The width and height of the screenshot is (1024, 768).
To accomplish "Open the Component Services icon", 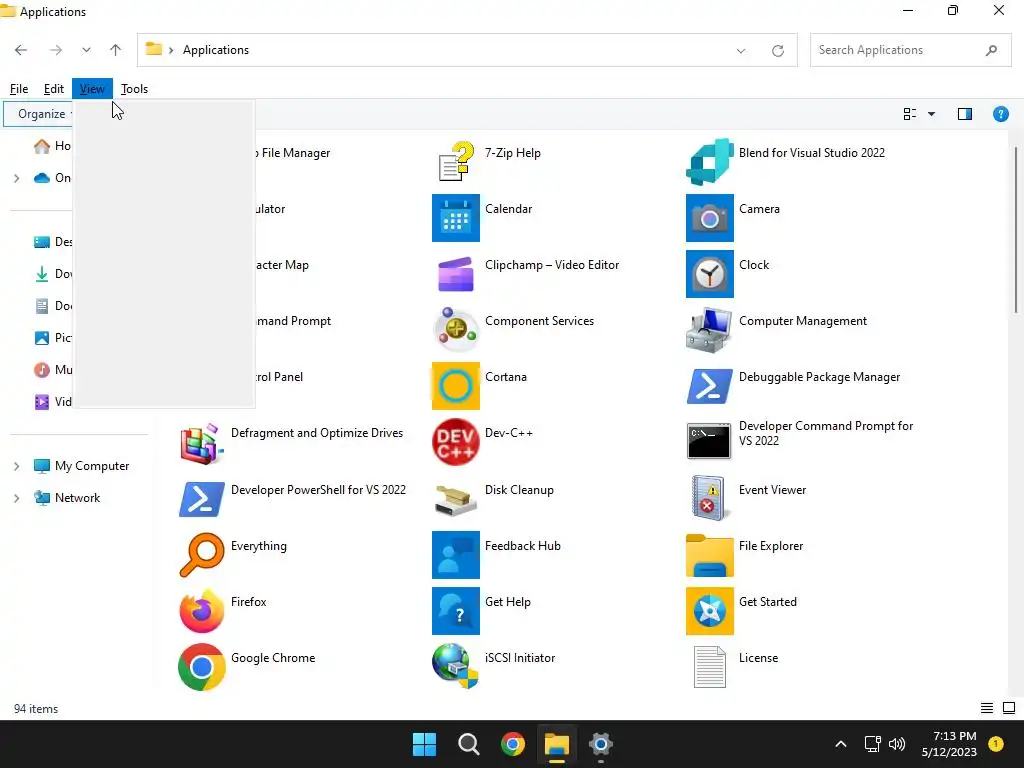I will [455, 330].
